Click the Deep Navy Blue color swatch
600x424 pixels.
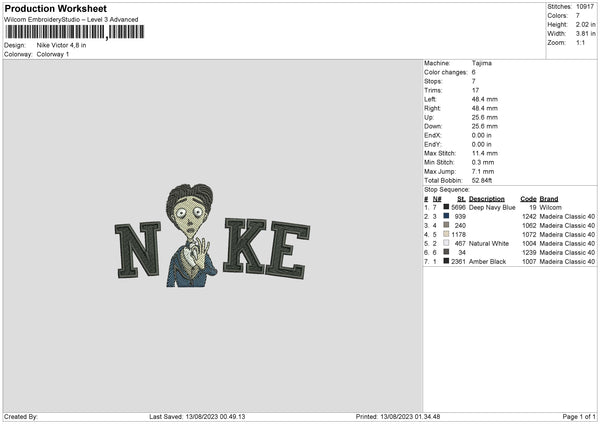pos(446,207)
